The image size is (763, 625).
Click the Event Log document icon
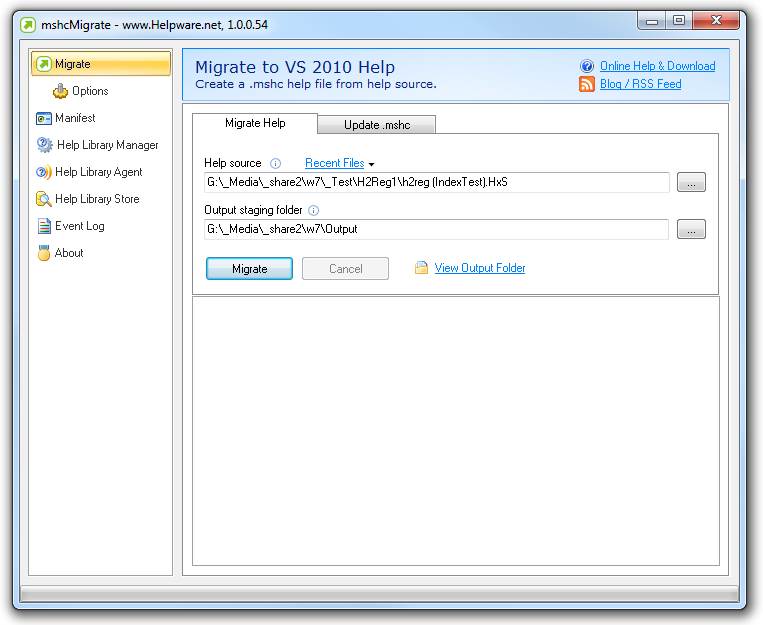click(44, 226)
